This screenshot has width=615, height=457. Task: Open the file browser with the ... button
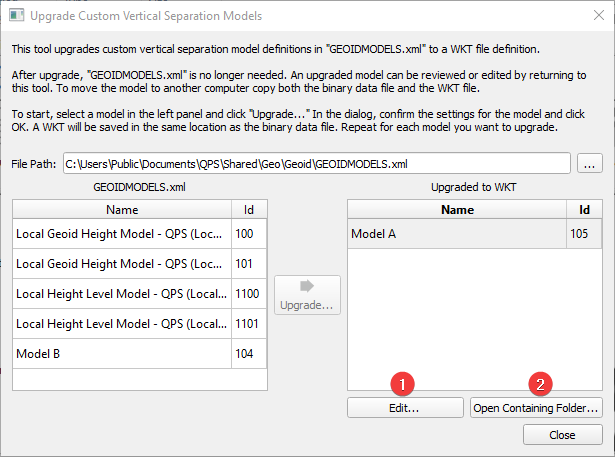pos(590,163)
